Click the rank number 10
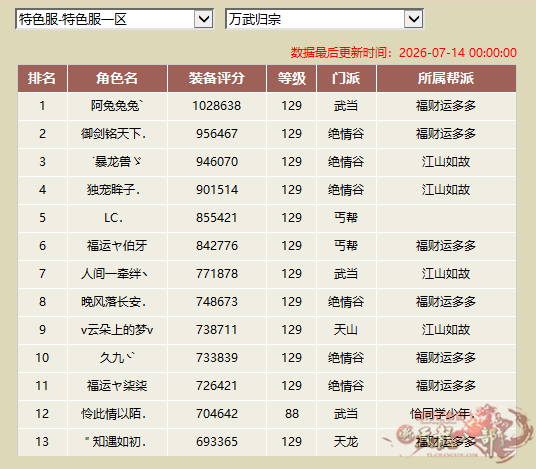Image resolution: width=536 pixels, height=469 pixels. tap(42, 358)
